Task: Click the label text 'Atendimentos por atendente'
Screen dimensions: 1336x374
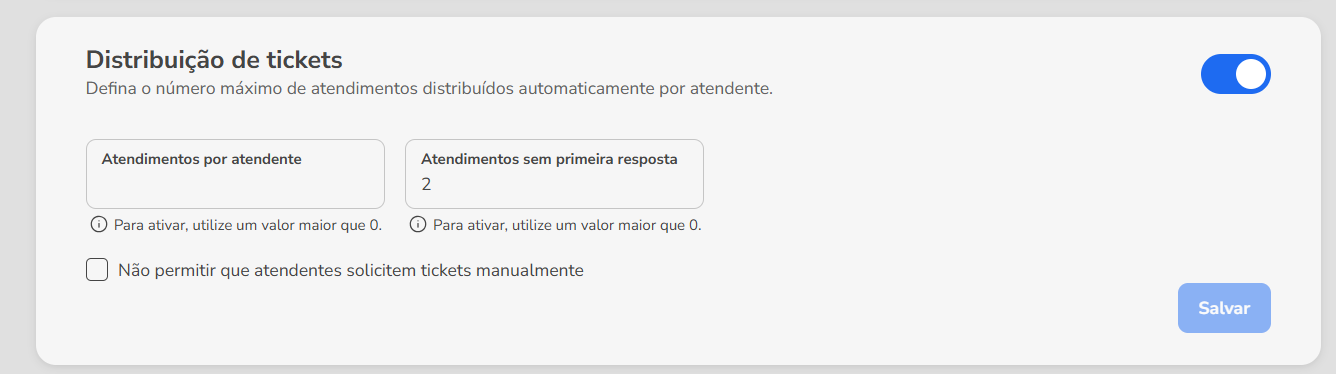Action: pos(201,159)
